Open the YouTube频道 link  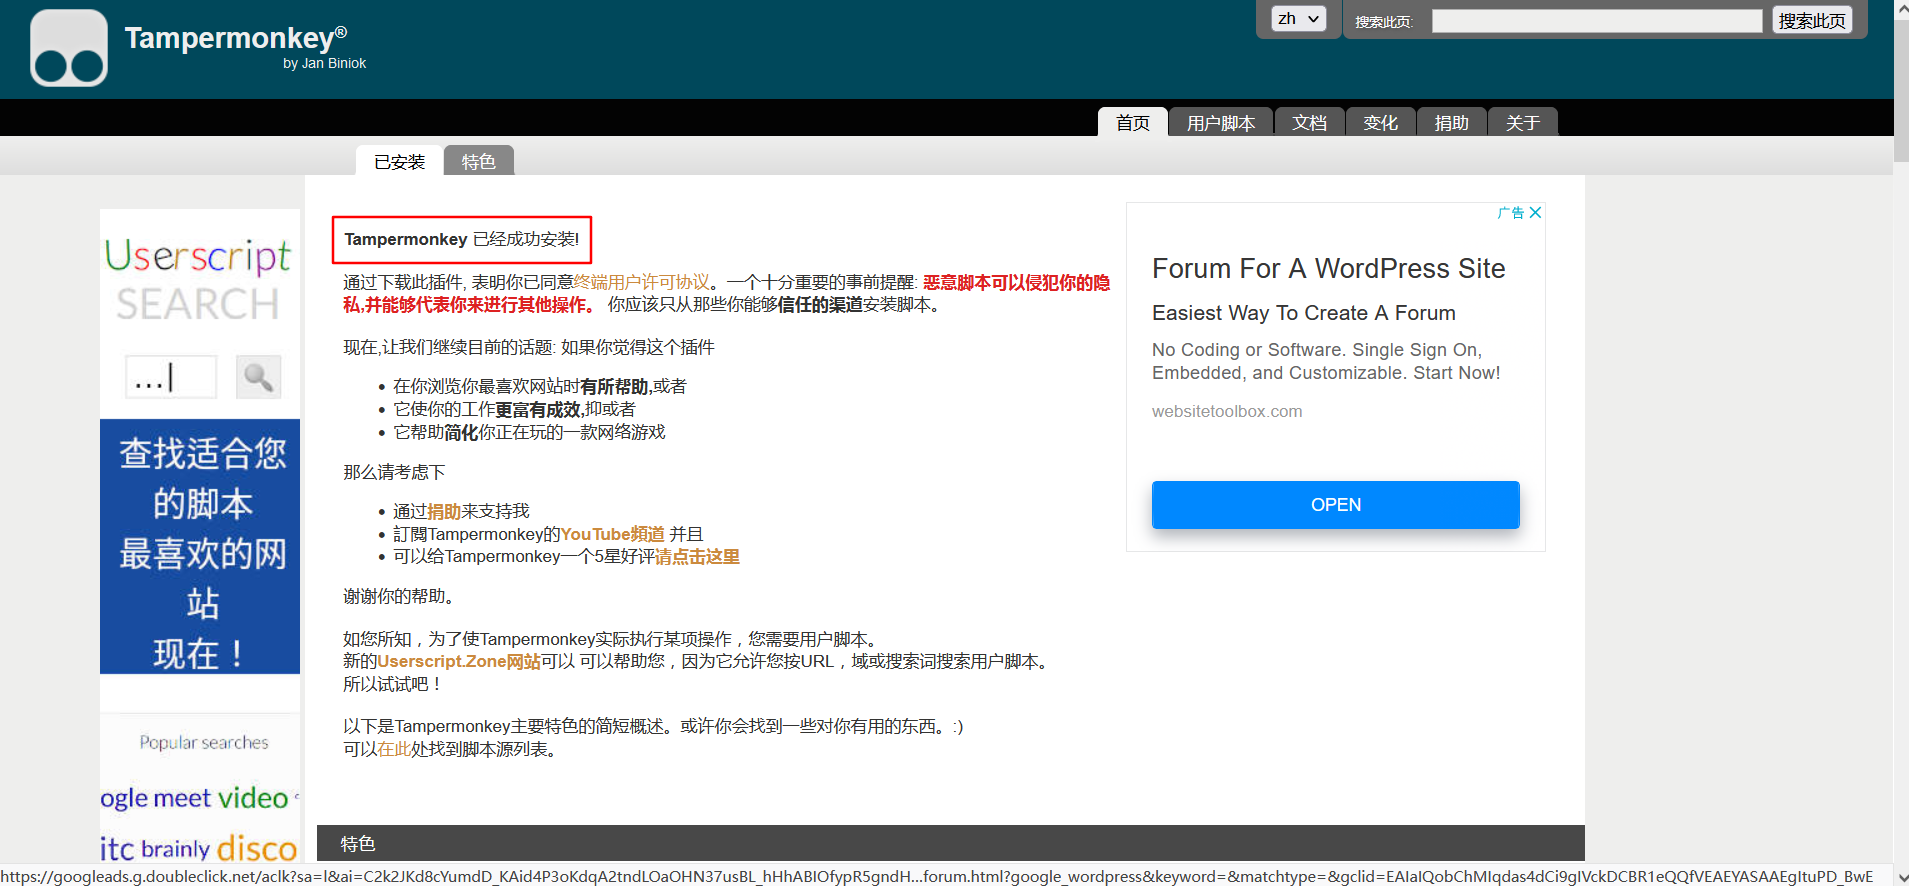[x=612, y=534]
